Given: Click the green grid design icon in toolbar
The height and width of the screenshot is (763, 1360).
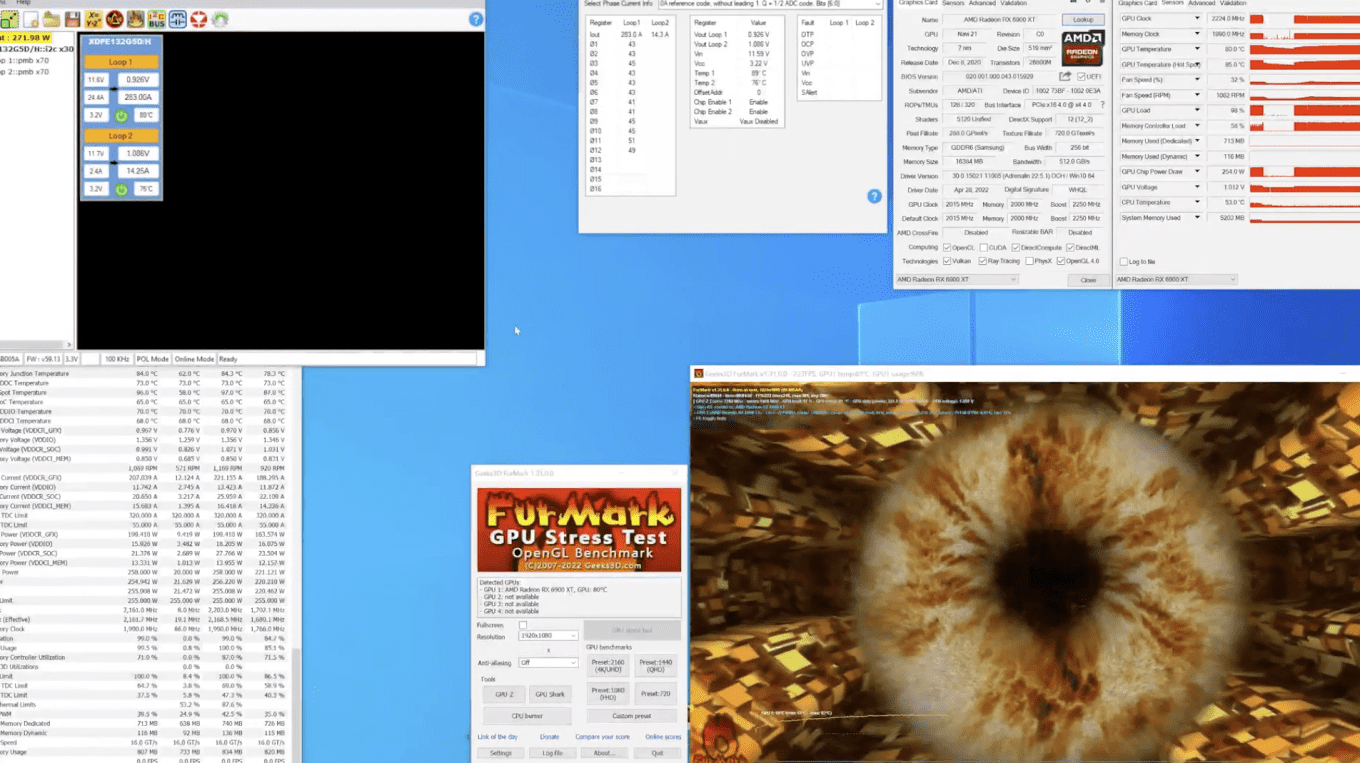Looking at the screenshot, I should [x=10, y=20].
